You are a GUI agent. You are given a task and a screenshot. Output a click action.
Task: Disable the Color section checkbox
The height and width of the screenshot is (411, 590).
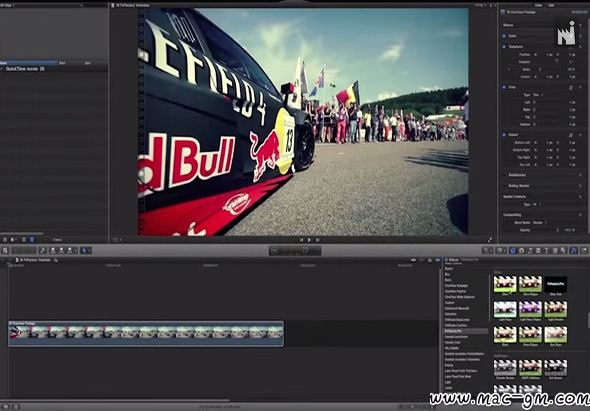click(x=504, y=36)
